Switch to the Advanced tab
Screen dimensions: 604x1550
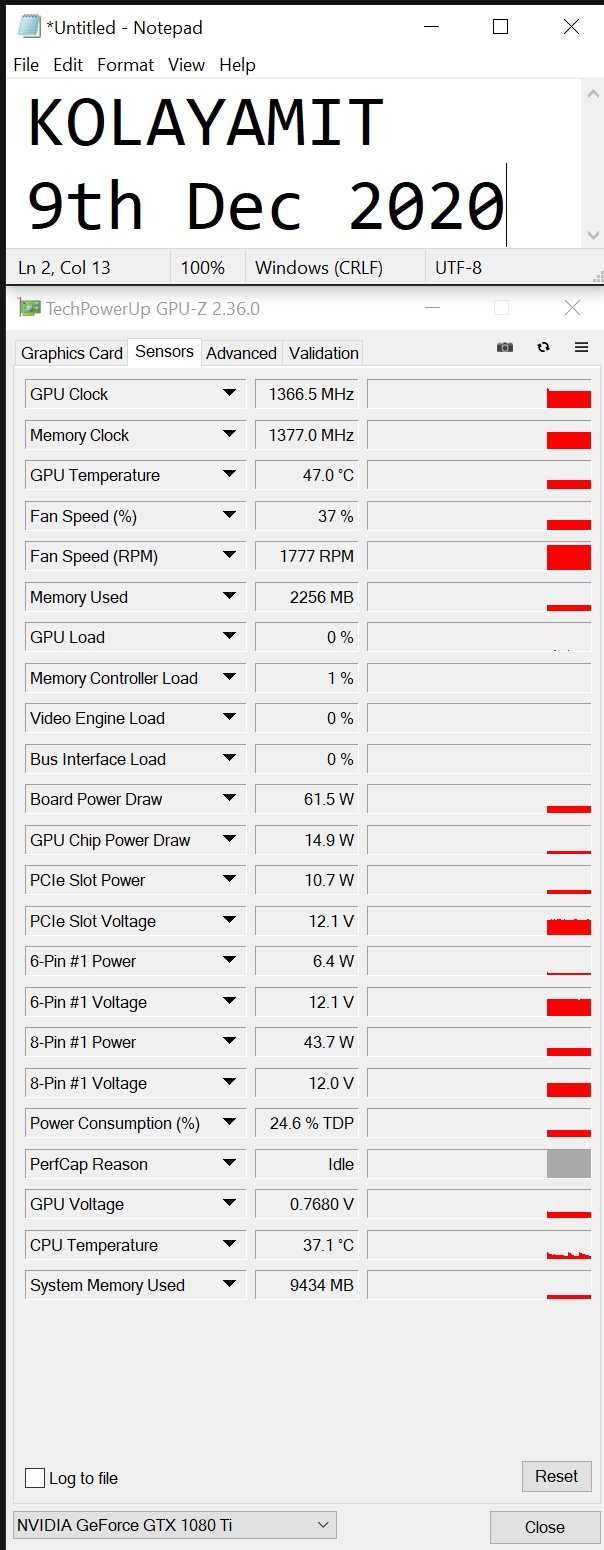coord(241,353)
